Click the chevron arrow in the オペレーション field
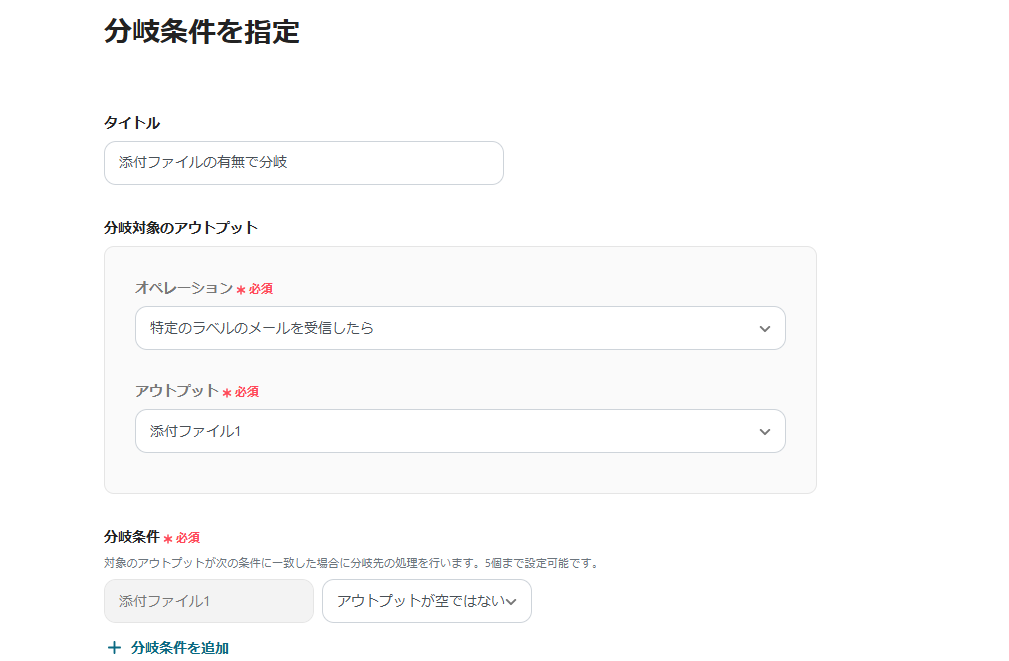Image resolution: width=1009 pixels, height=661 pixels. pos(765,328)
